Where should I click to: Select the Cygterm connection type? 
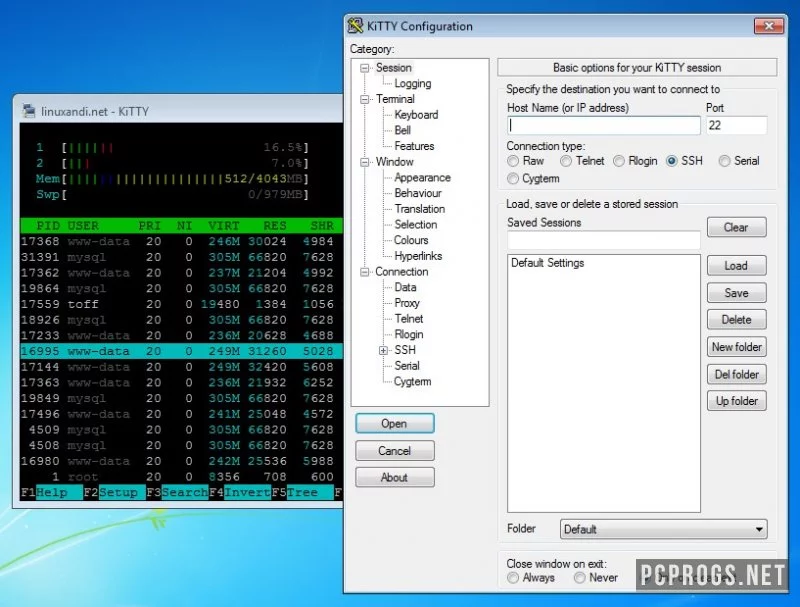[x=513, y=179]
